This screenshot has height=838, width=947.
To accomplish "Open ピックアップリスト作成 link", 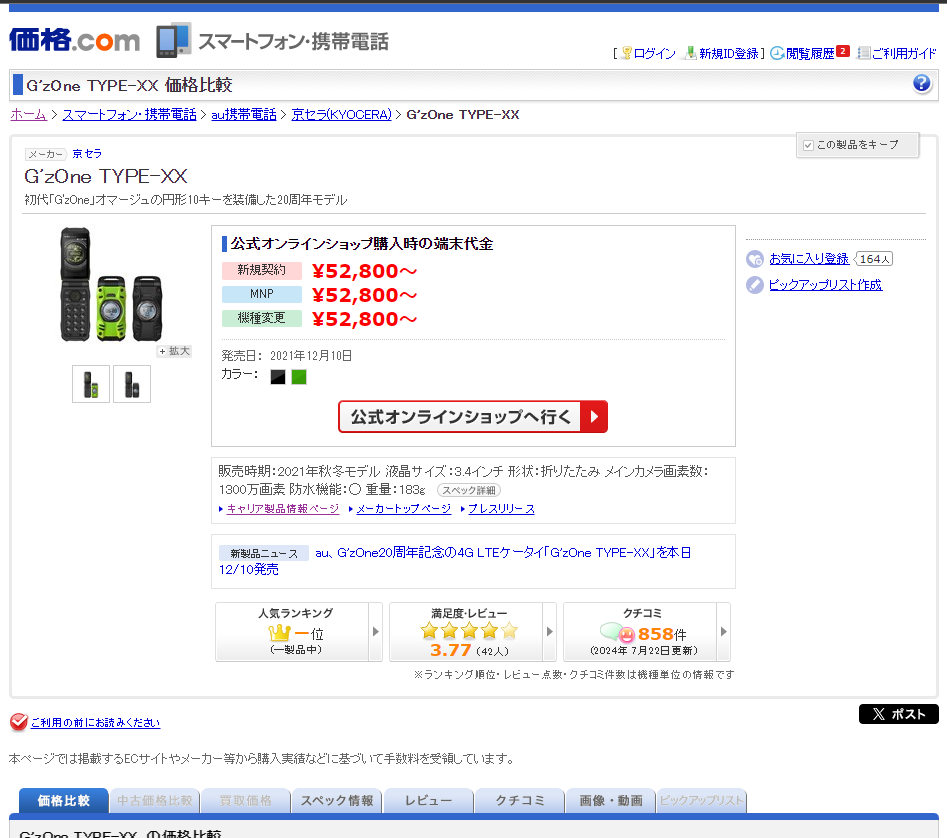I will pos(826,285).
